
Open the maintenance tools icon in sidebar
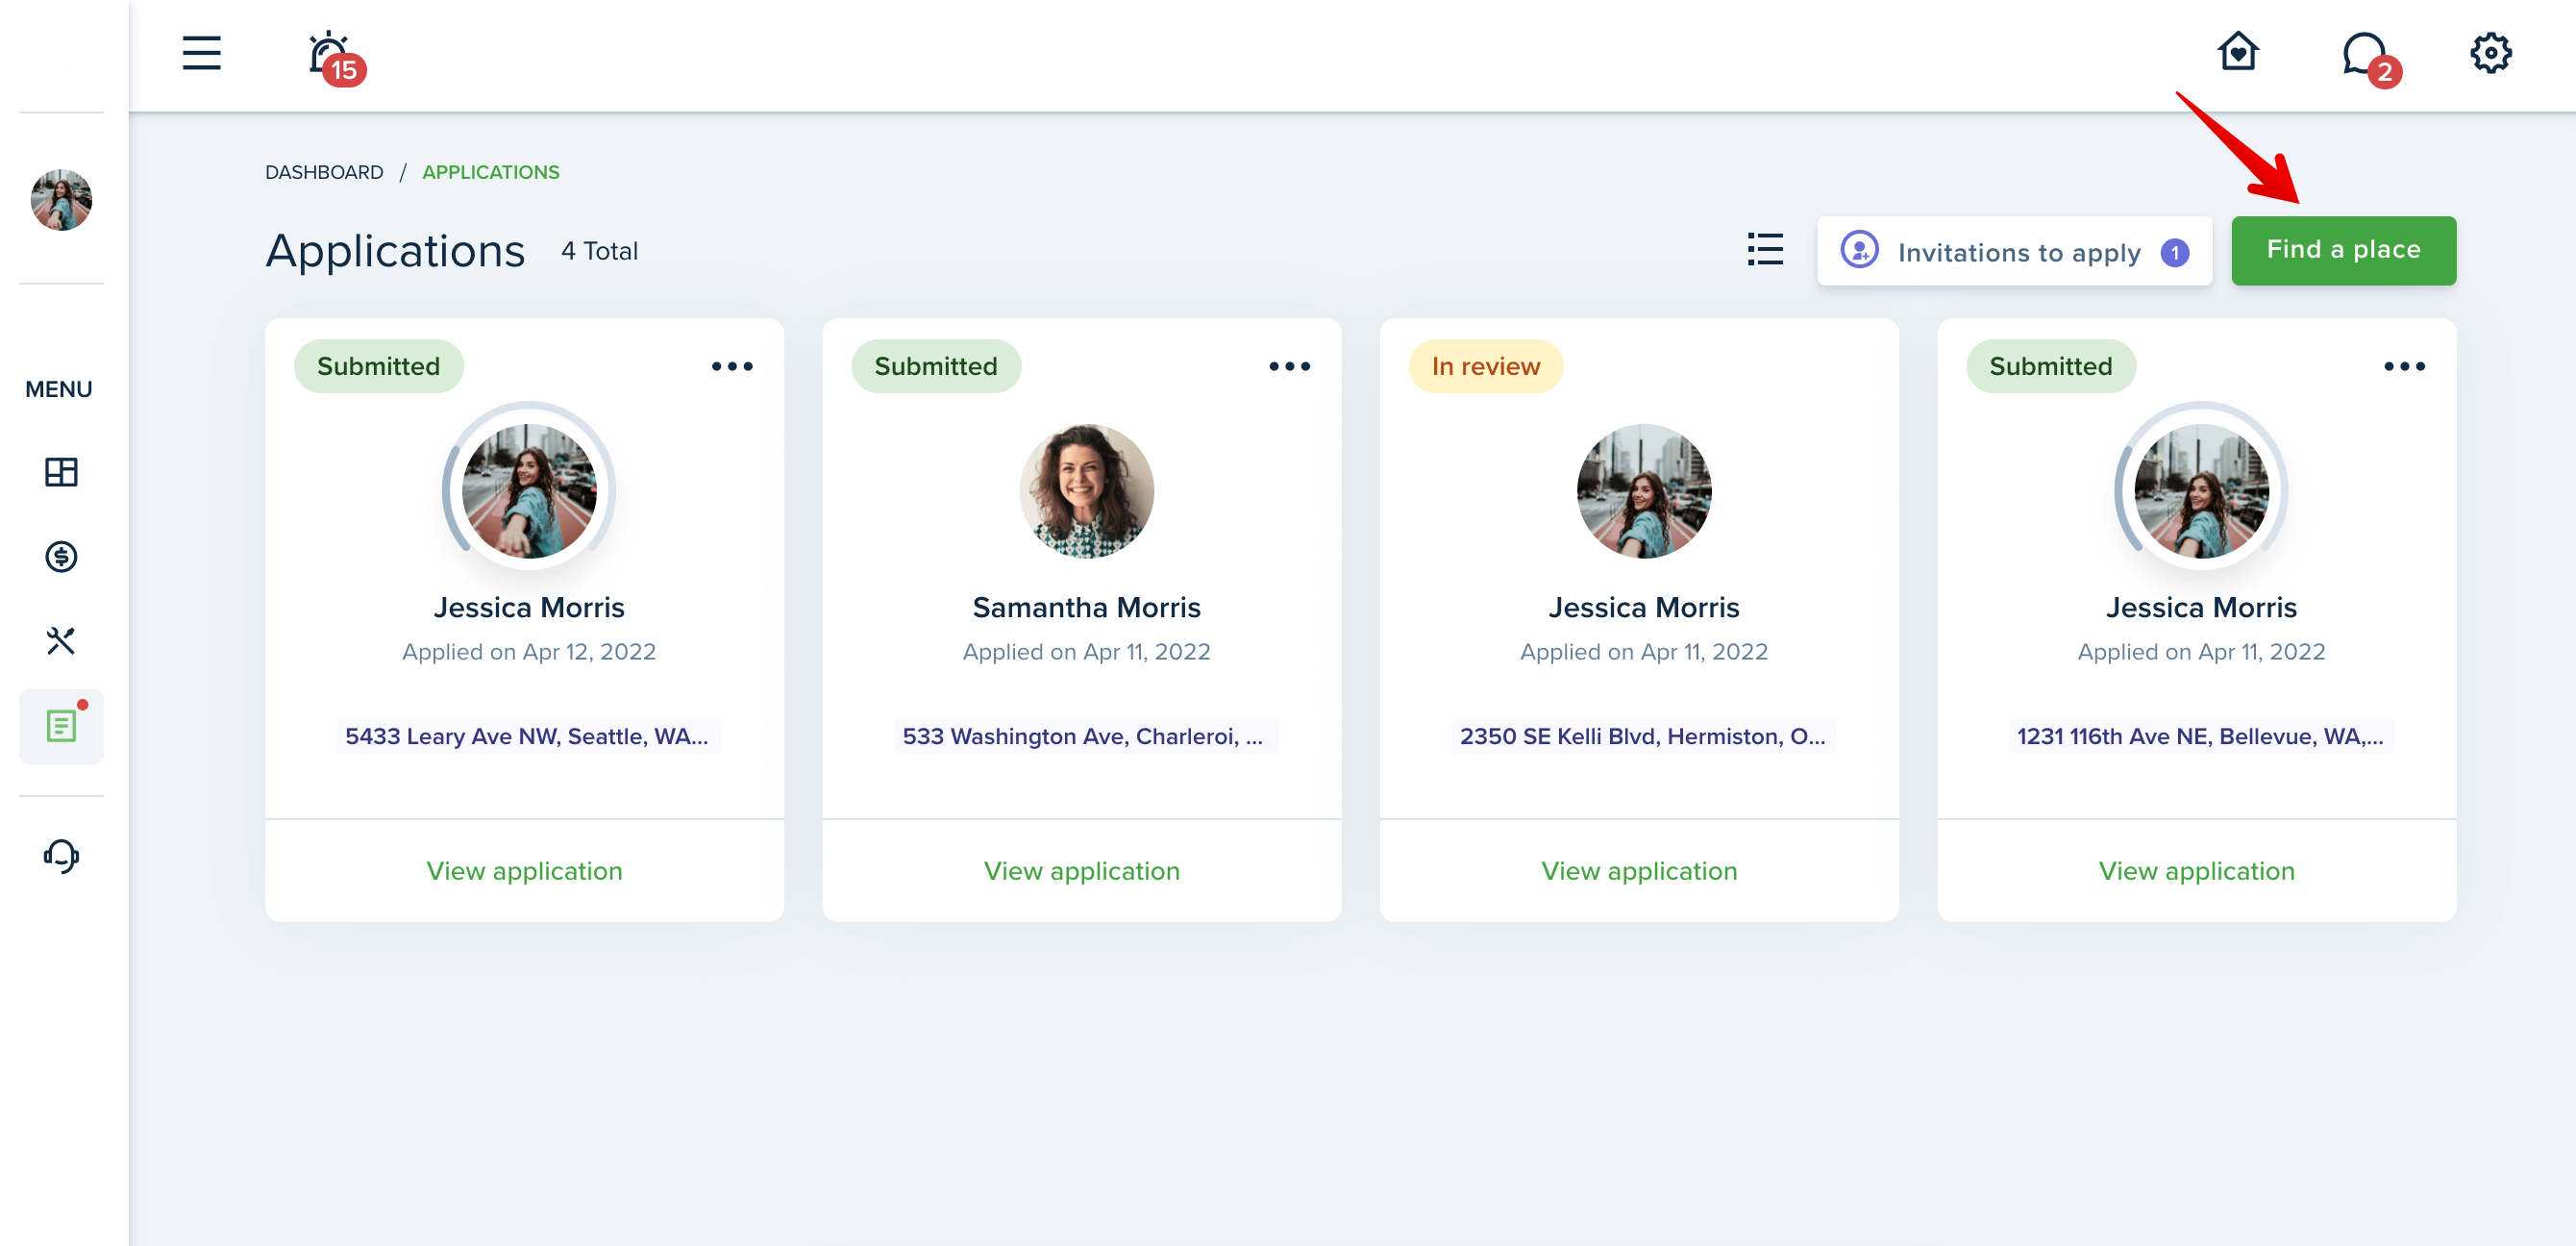click(x=61, y=640)
